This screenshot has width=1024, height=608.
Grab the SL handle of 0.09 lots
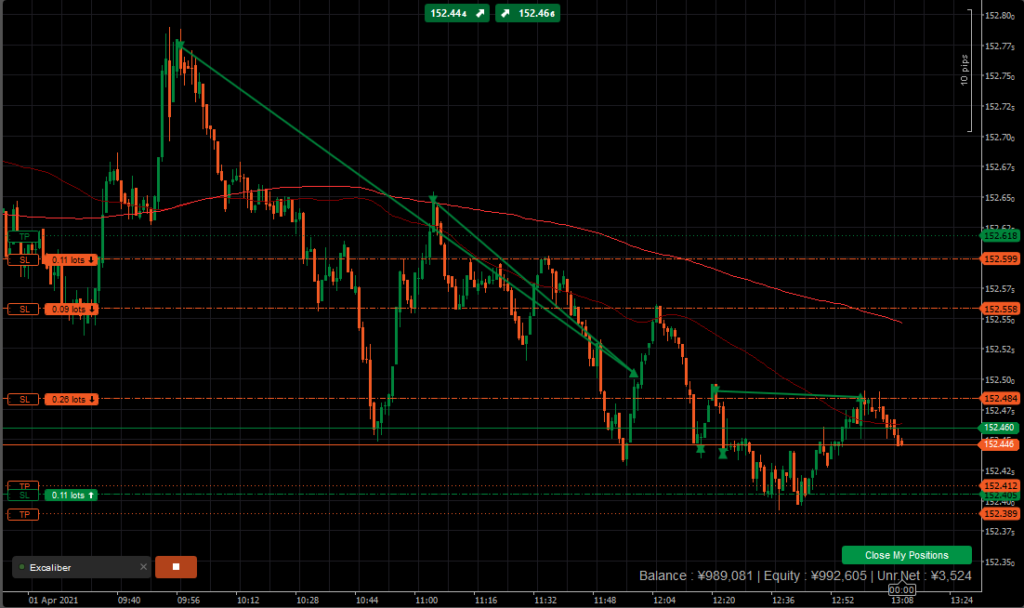click(x=24, y=309)
